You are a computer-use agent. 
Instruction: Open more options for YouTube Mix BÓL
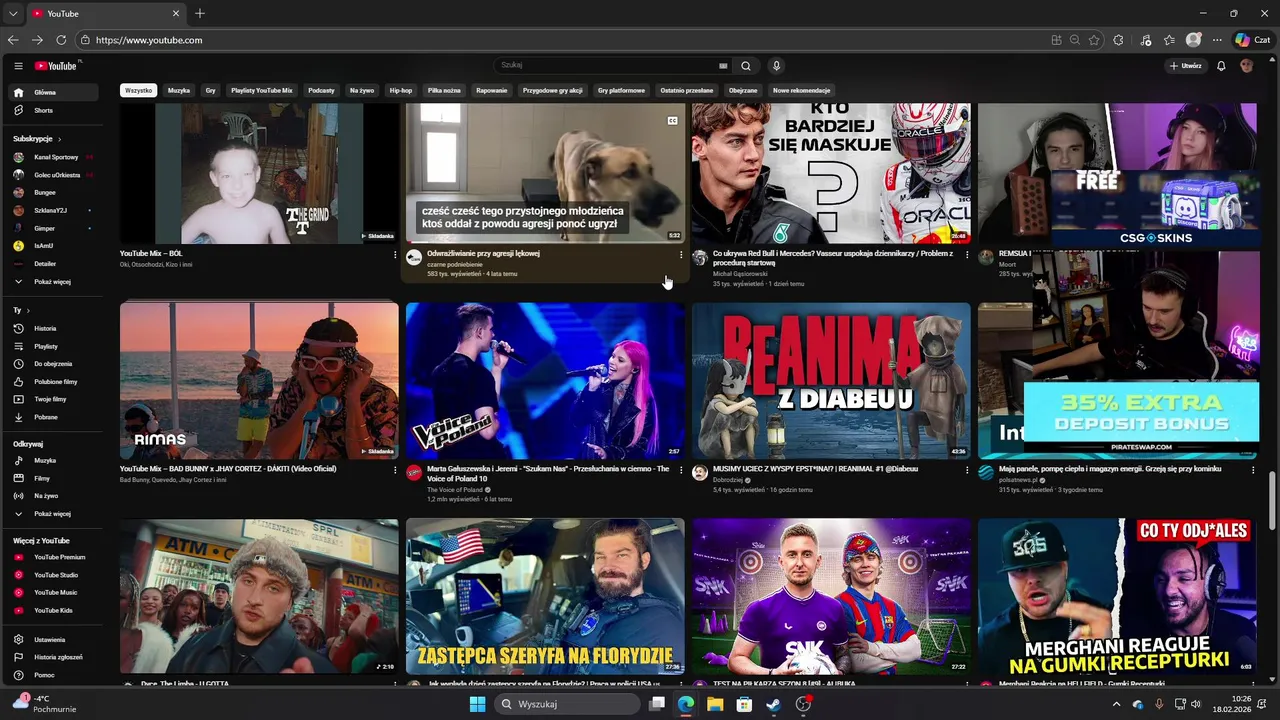[x=395, y=255]
